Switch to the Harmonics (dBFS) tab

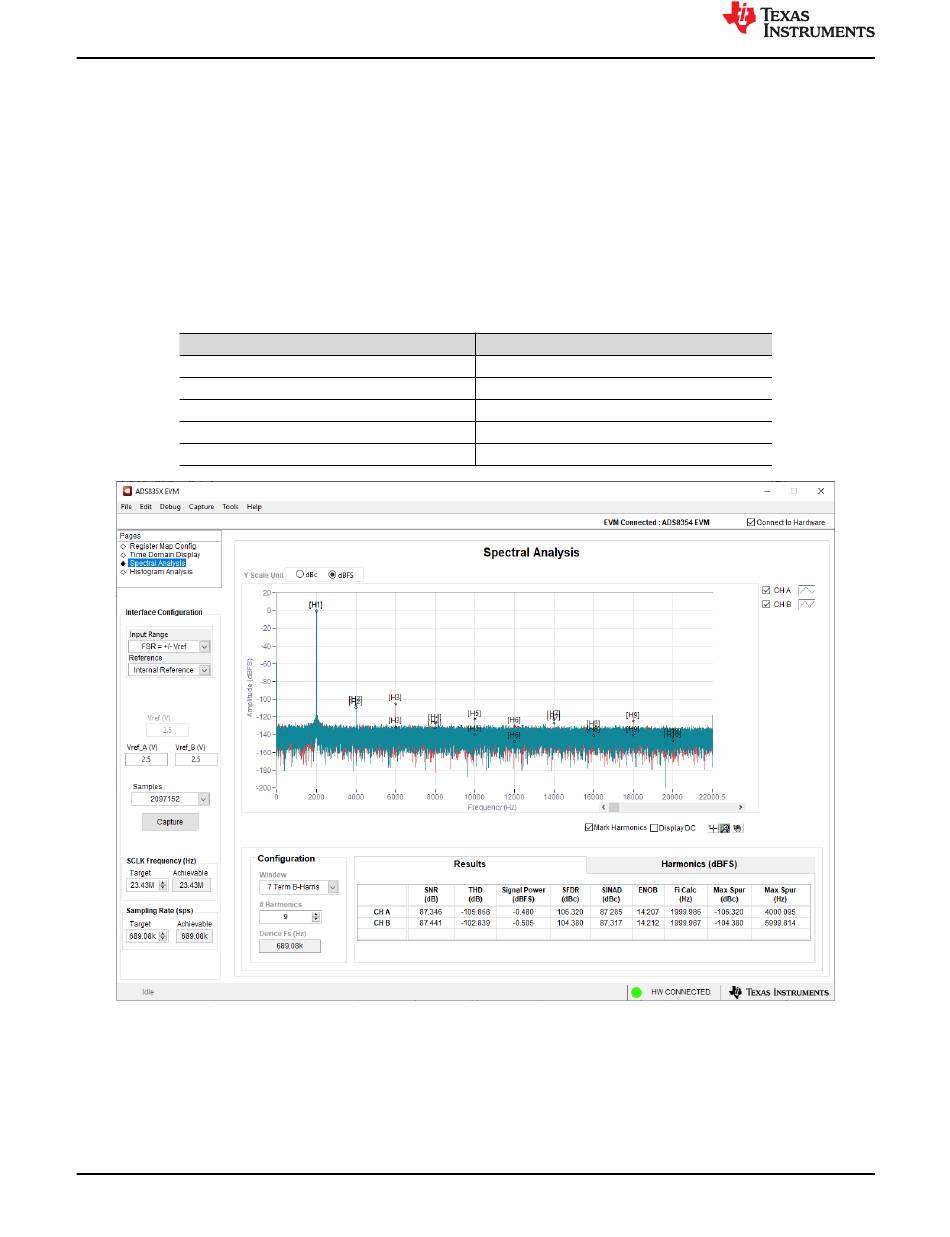[699, 865]
